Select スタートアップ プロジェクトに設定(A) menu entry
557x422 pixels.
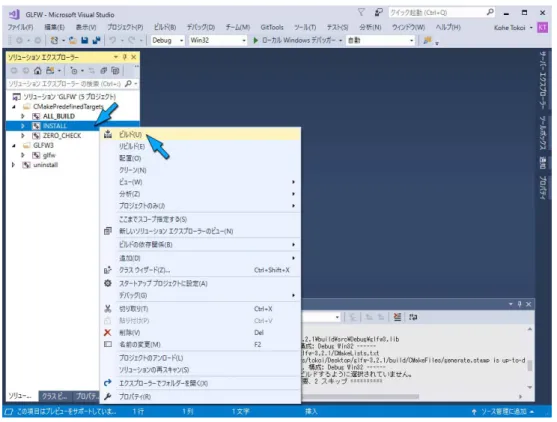[x=200, y=283]
